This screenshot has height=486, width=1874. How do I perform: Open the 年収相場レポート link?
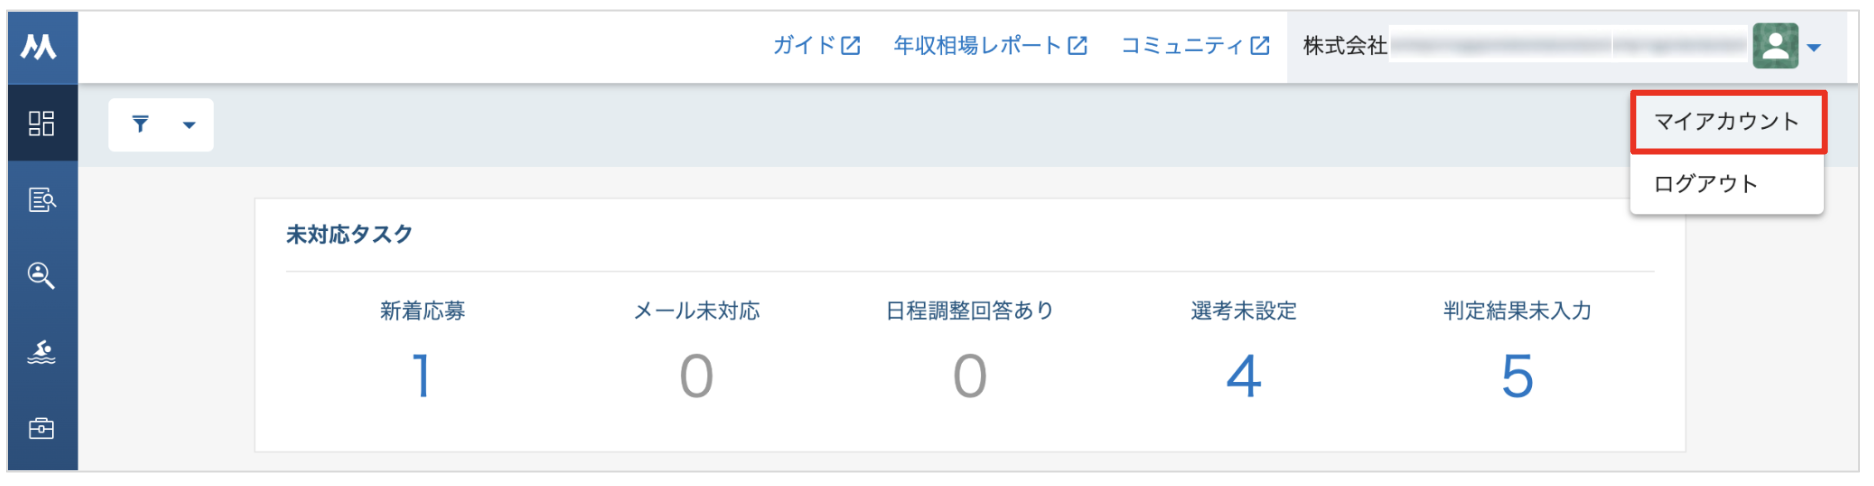(977, 45)
